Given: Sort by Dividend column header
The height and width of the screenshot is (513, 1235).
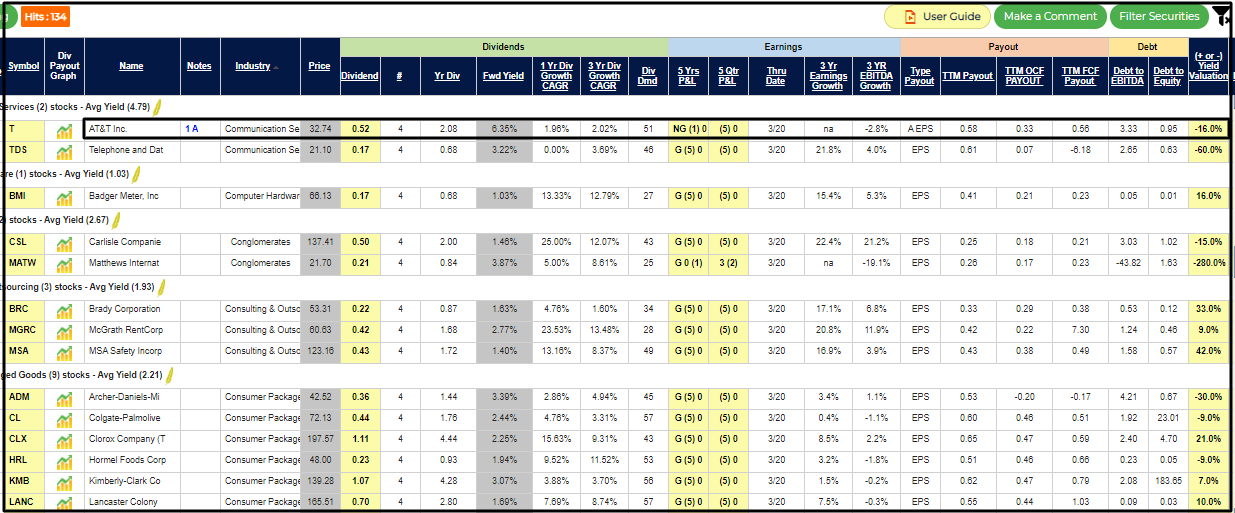Looking at the screenshot, I should [360, 76].
